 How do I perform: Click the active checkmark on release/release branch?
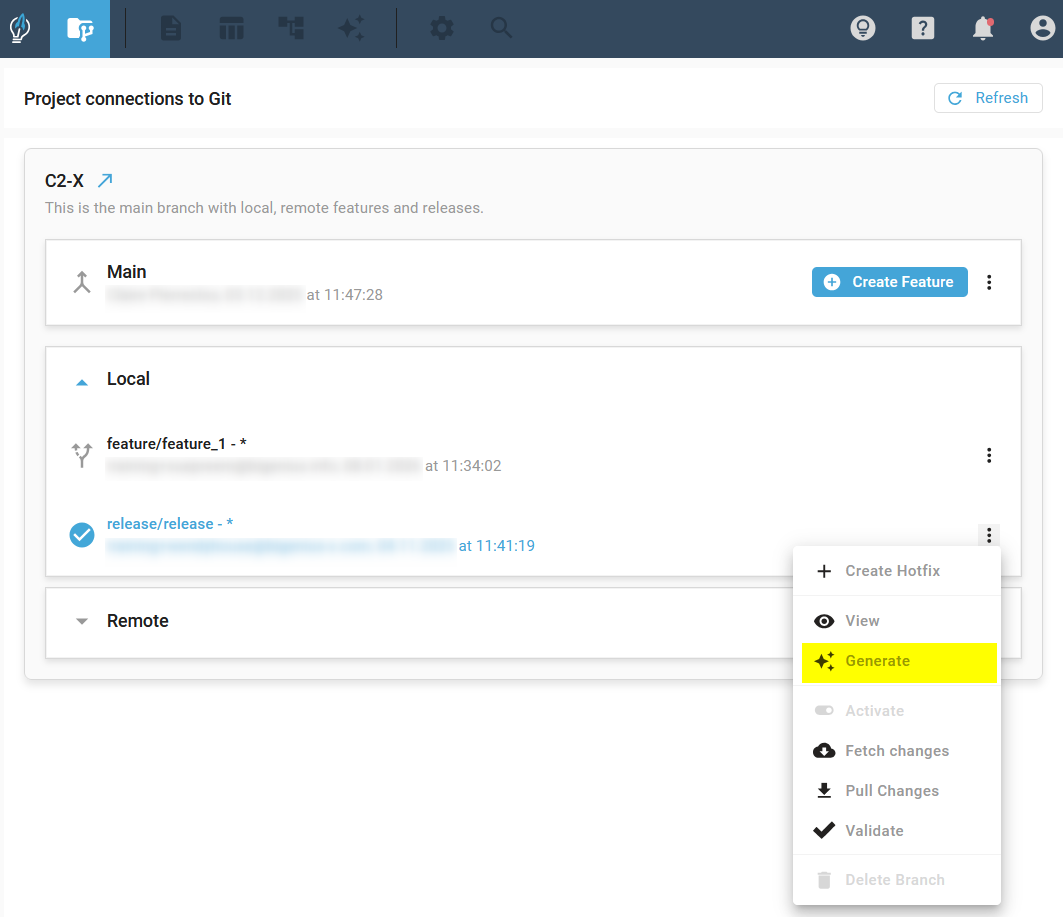click(x=82, y=535)
